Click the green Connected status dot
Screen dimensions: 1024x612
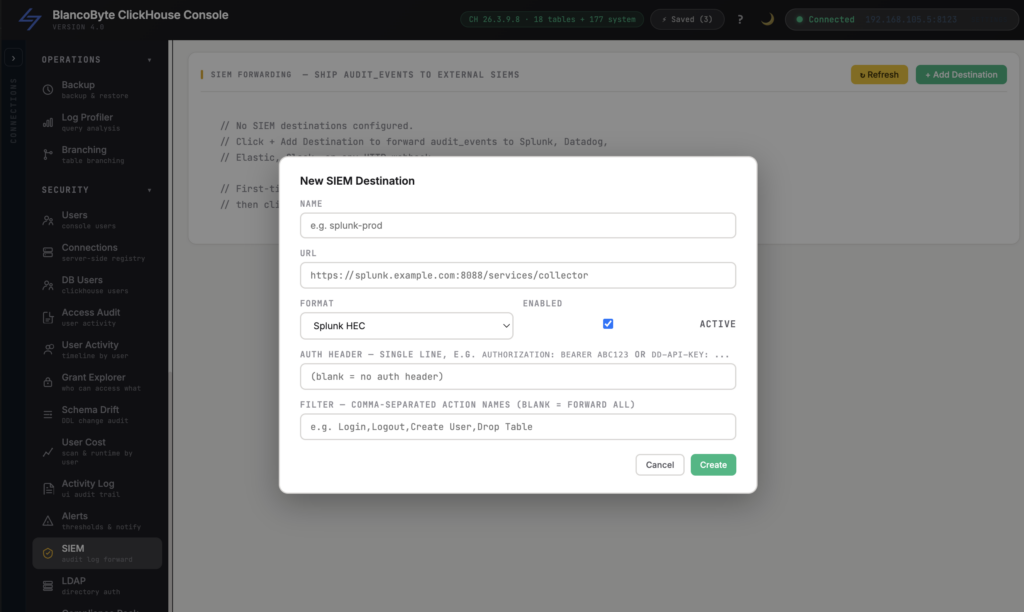(799, 20)
